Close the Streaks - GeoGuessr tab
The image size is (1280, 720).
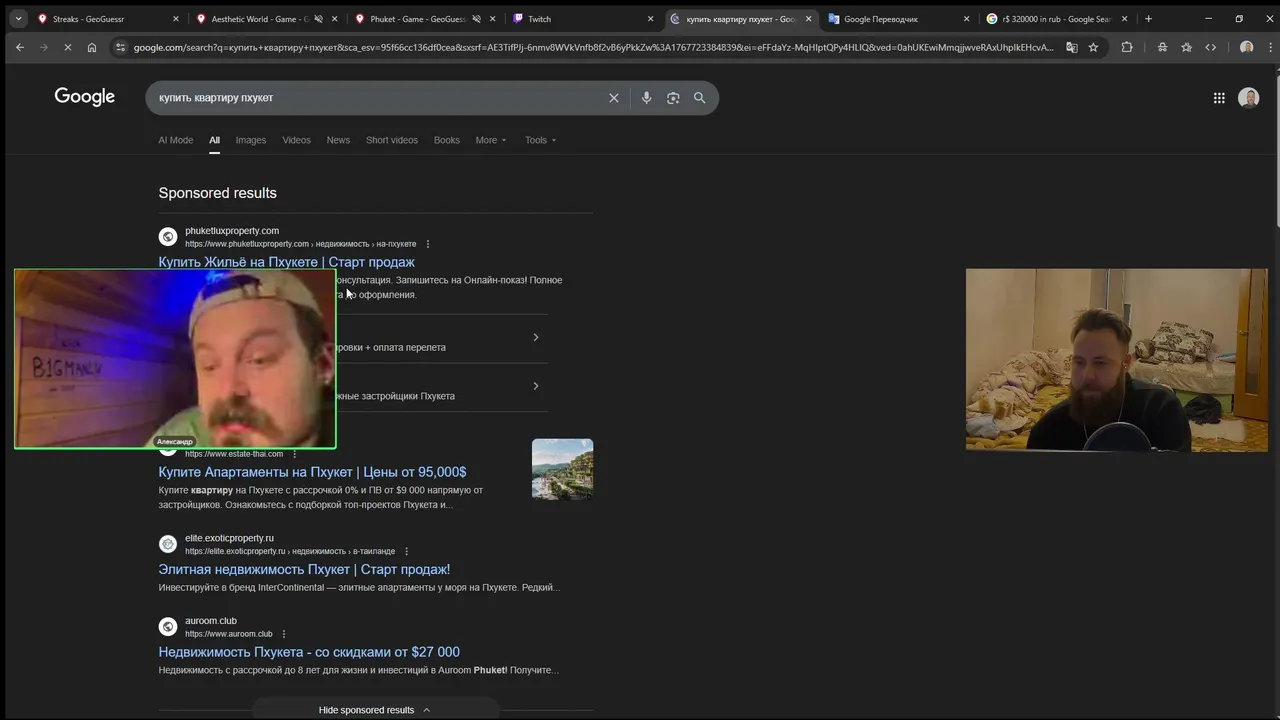tap(176, 19)
